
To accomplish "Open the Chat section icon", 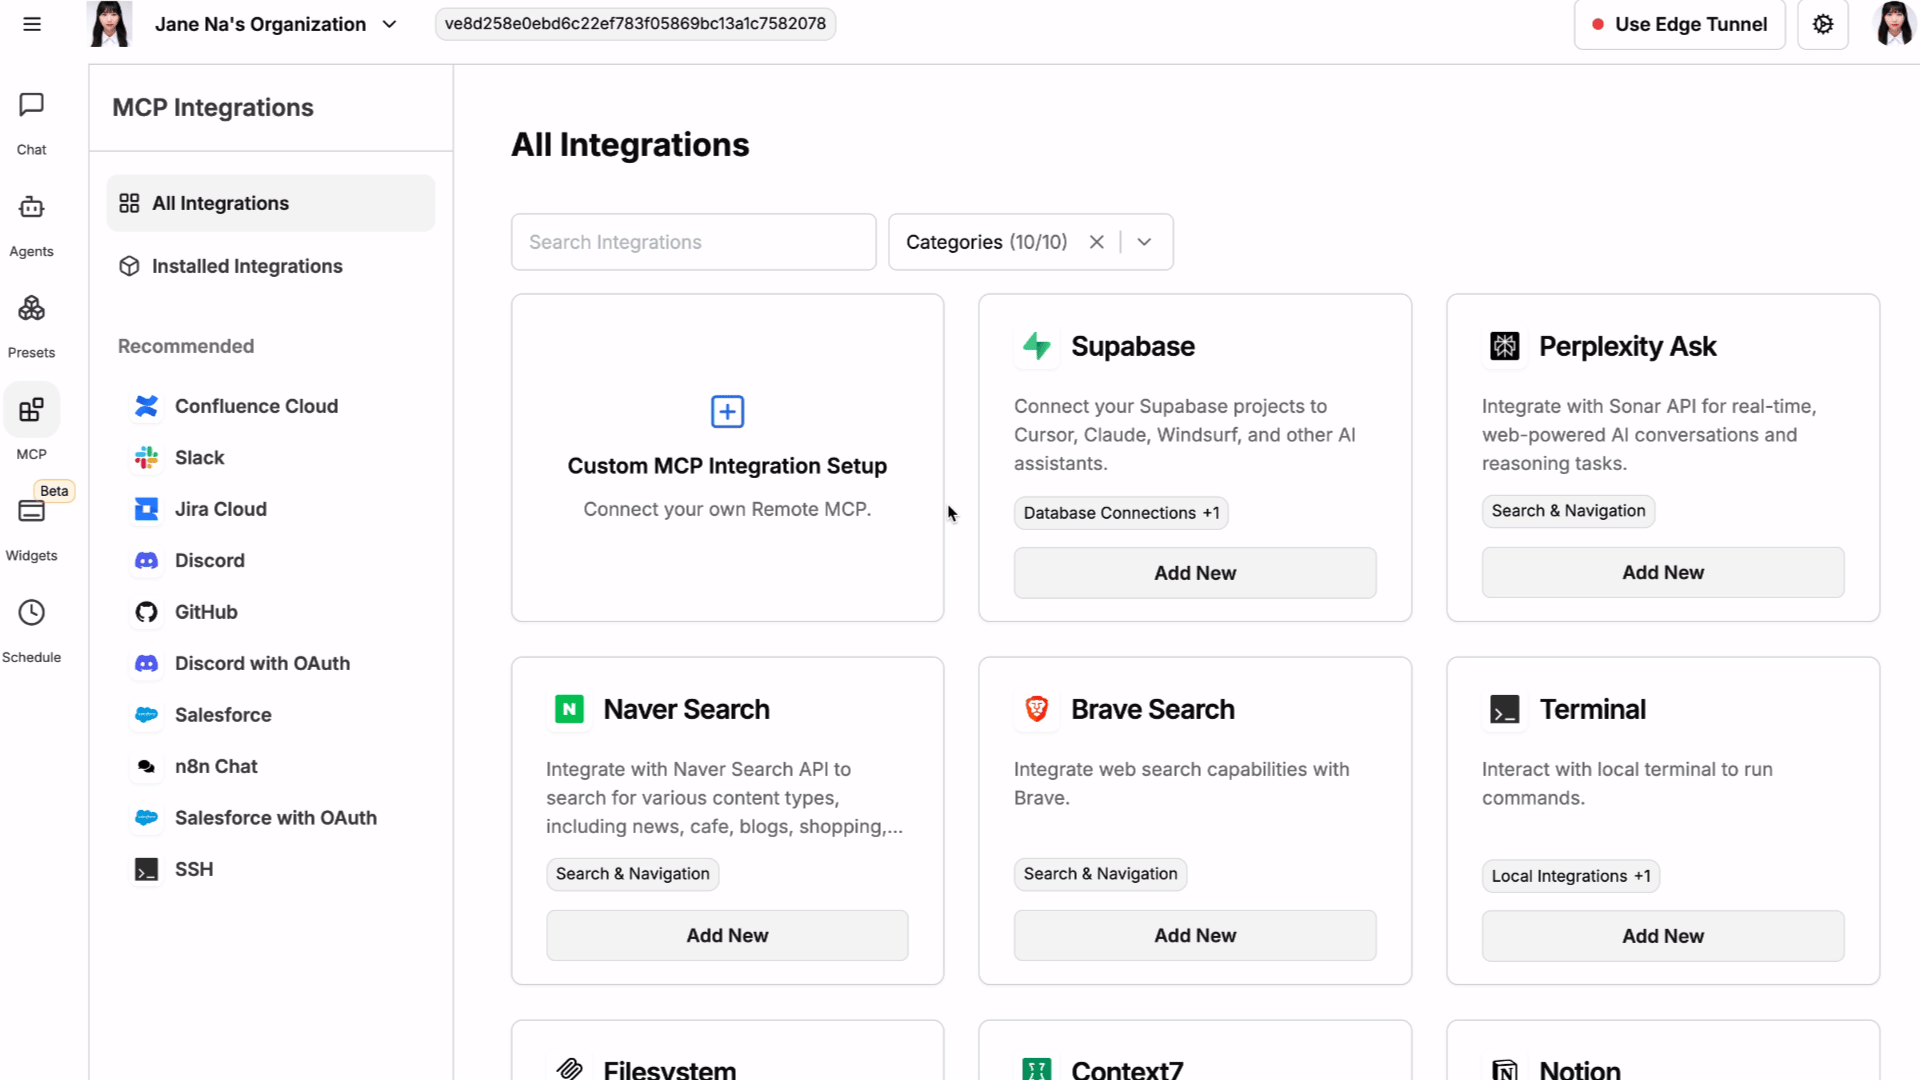I will point(31,105).
